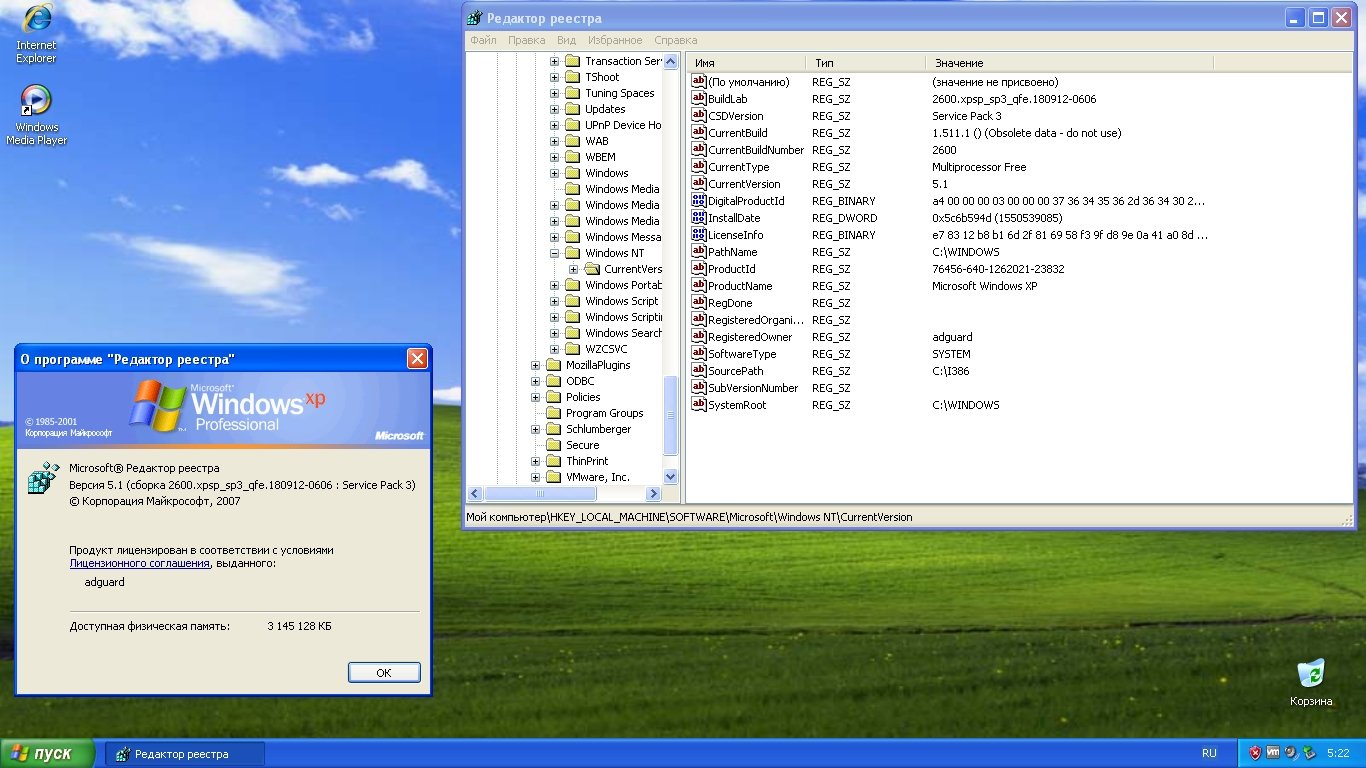This screenshot has height=768, width=1366.
Task: Select the LicenseInfo binary value icon
Action: (x=699, y=235)
